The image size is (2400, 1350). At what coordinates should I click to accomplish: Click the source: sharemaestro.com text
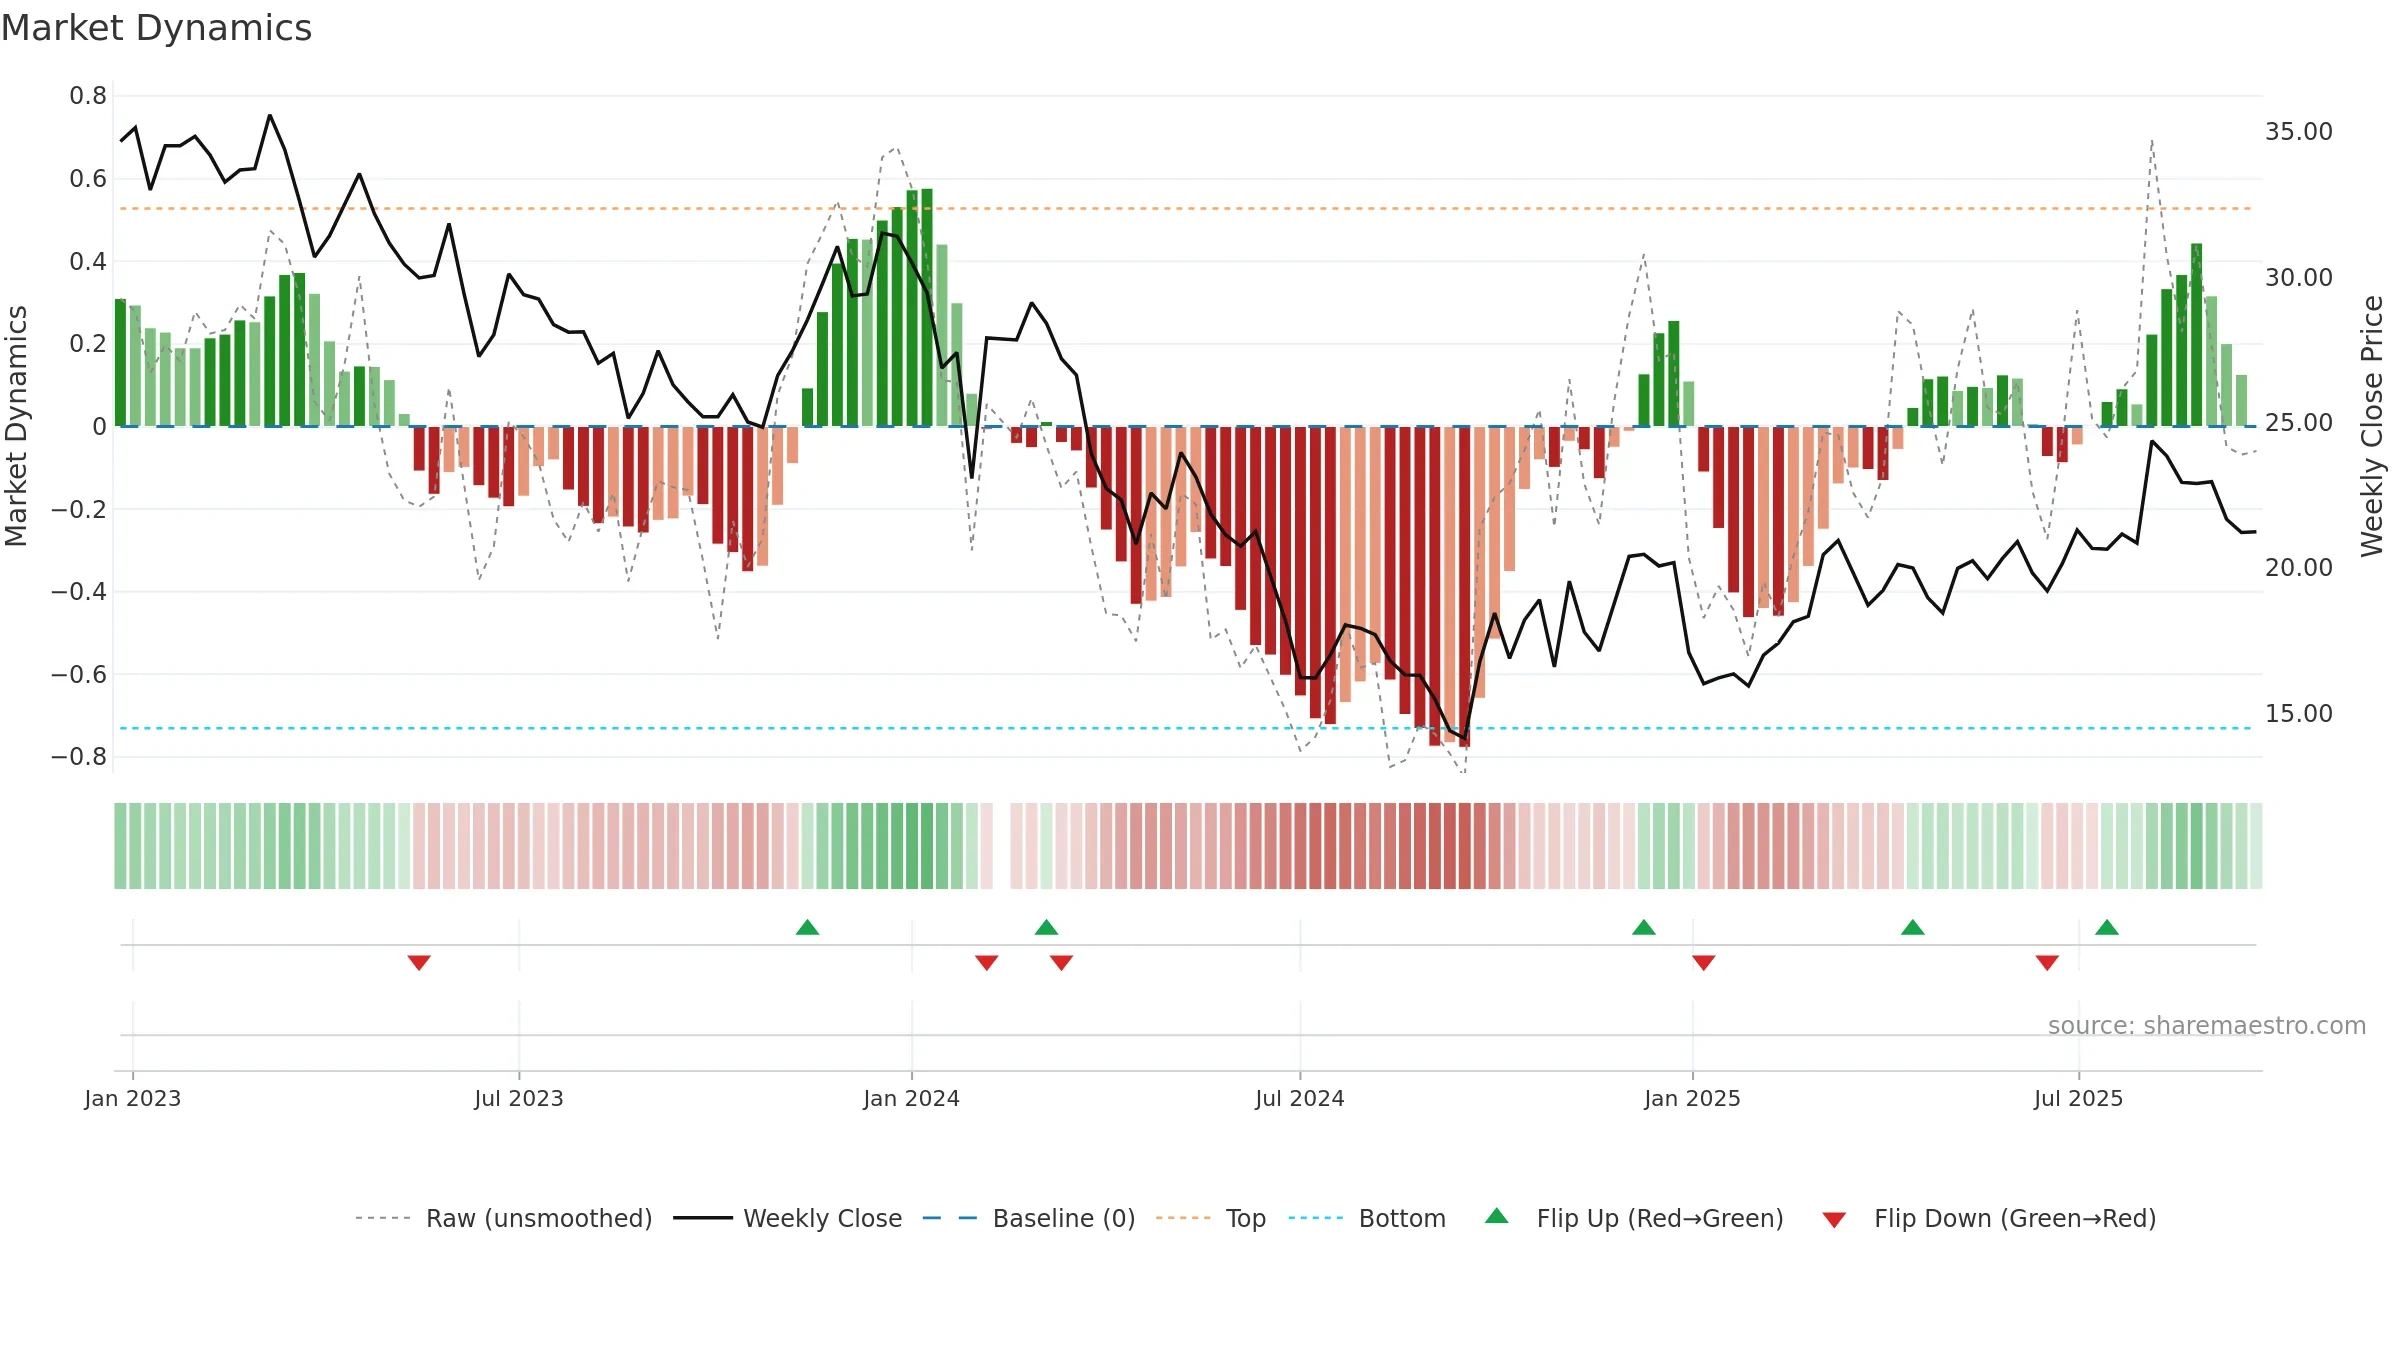(2207, 1025)
